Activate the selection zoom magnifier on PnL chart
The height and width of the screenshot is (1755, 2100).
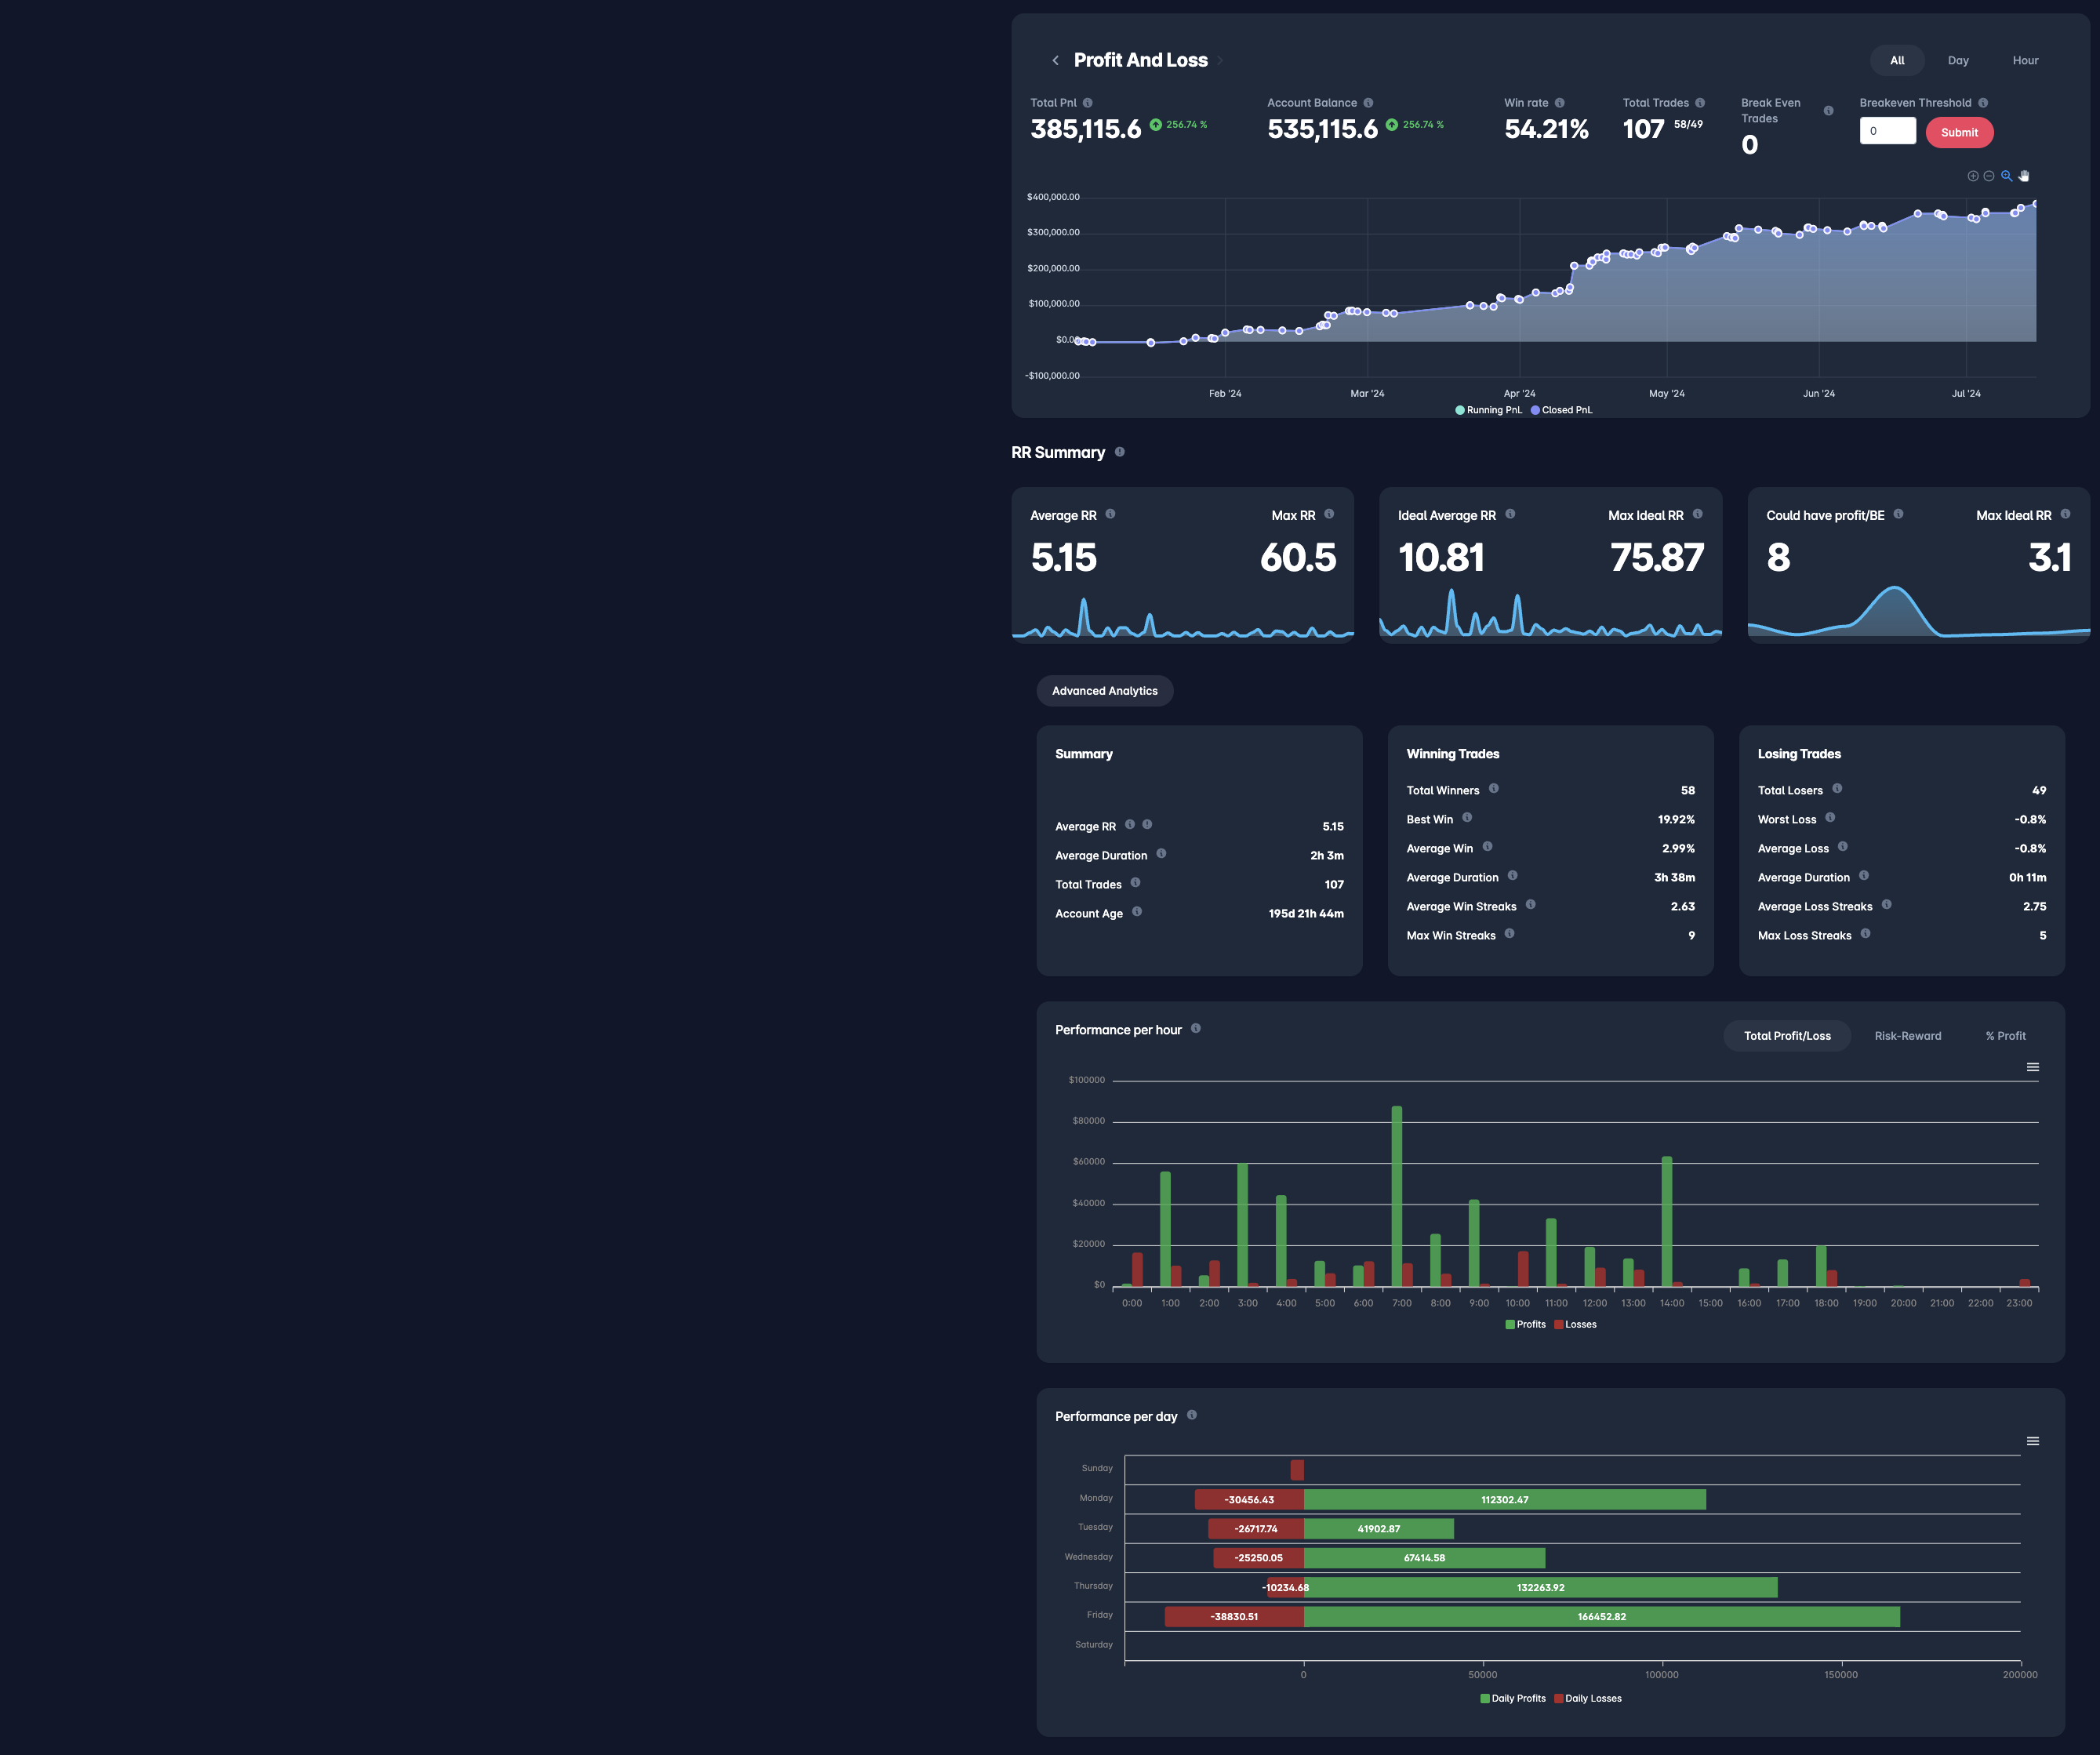pyautogui.click(x=2006, y=176)
